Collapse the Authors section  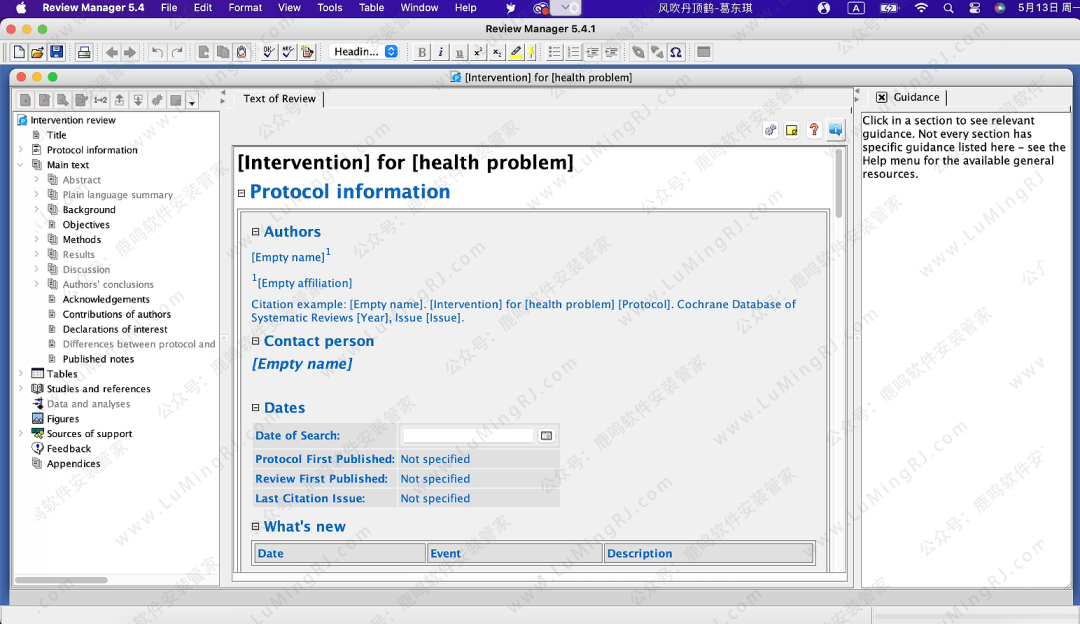pyautogui.click(x=256, y=232)
